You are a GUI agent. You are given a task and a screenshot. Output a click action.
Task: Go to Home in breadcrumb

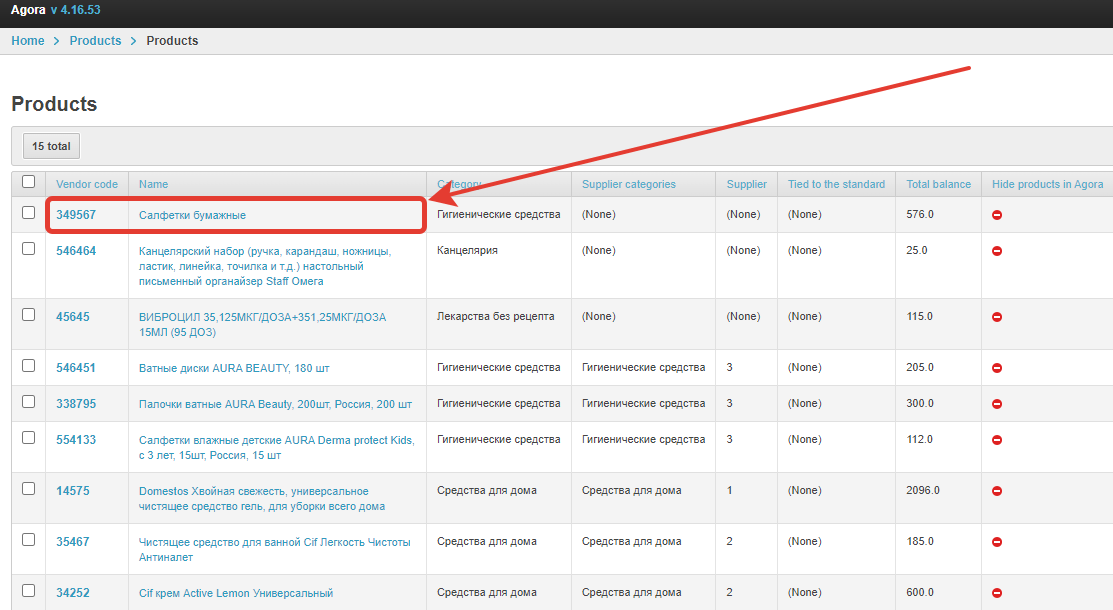[x=28, y=41]
